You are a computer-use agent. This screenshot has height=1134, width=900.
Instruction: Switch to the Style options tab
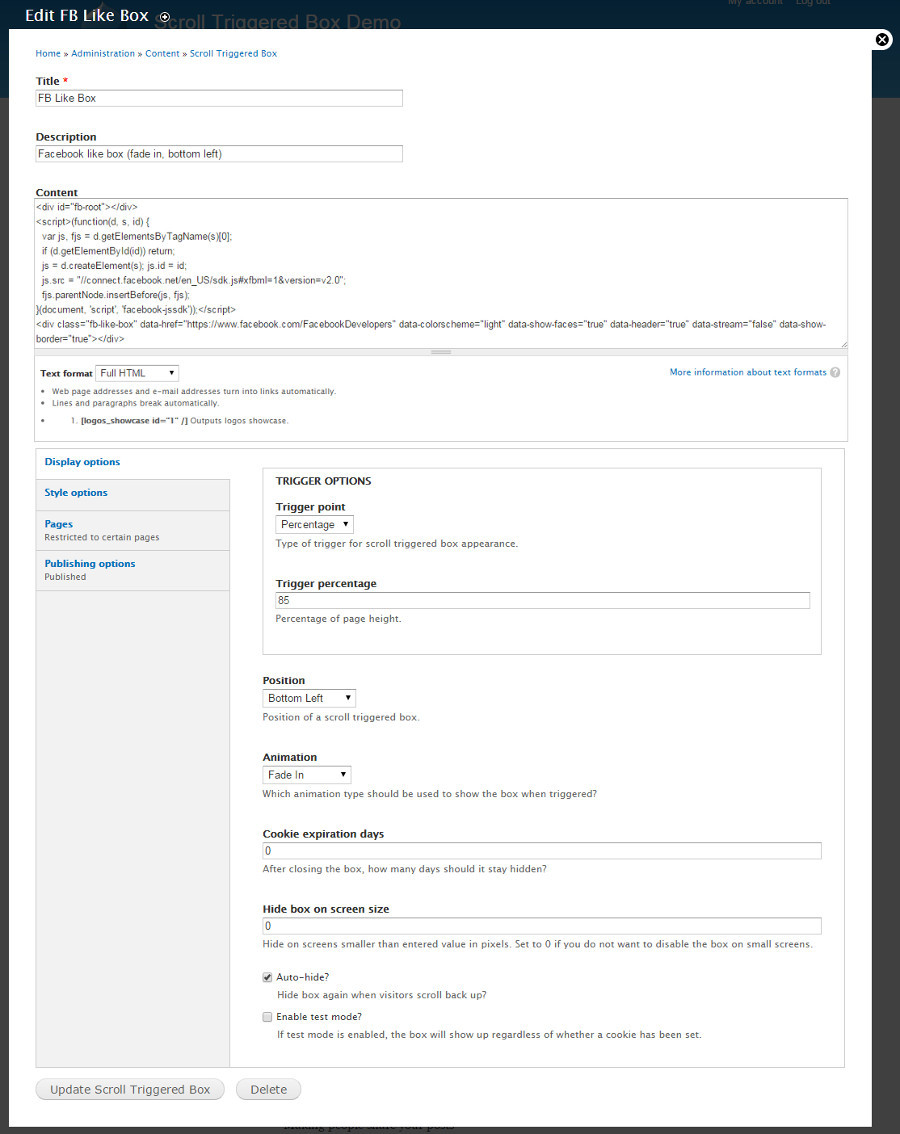coord(76,493)
